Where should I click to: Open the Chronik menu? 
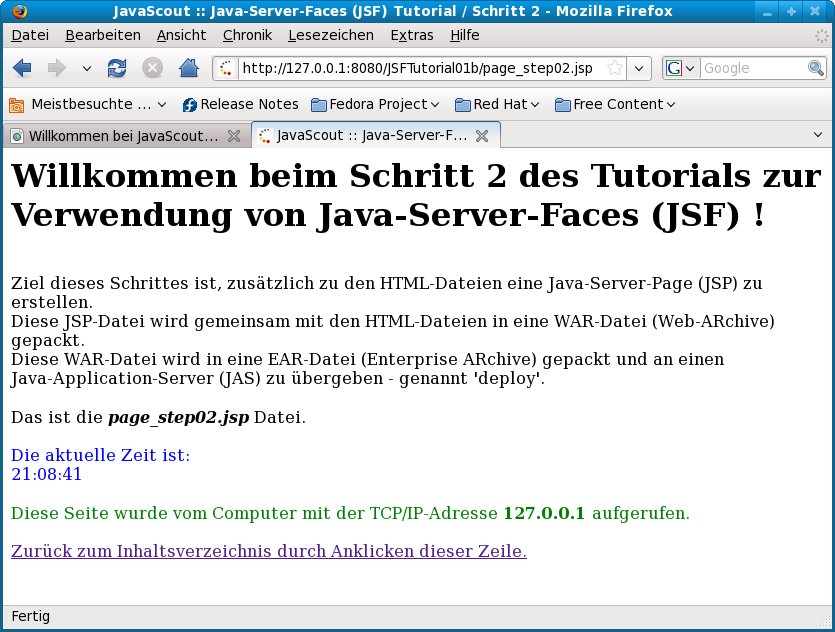pos(247,35)
